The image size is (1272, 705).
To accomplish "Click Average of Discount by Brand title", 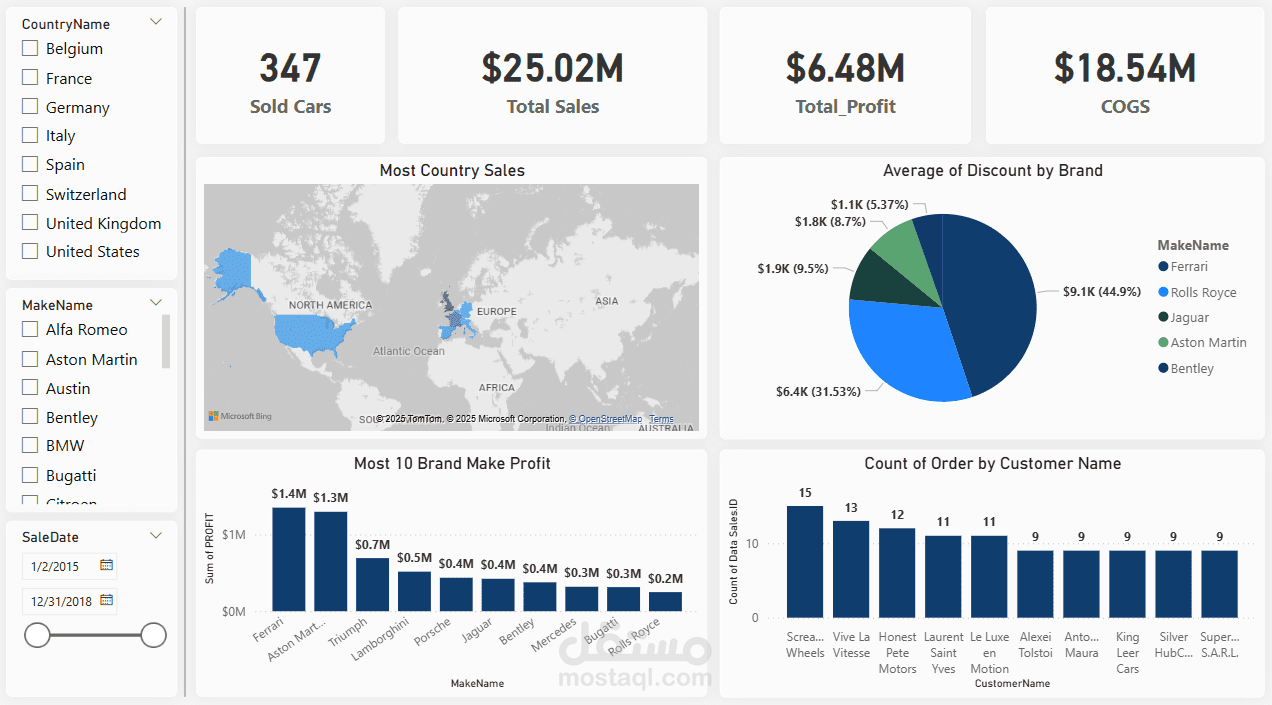I will (x=993, y=171).
